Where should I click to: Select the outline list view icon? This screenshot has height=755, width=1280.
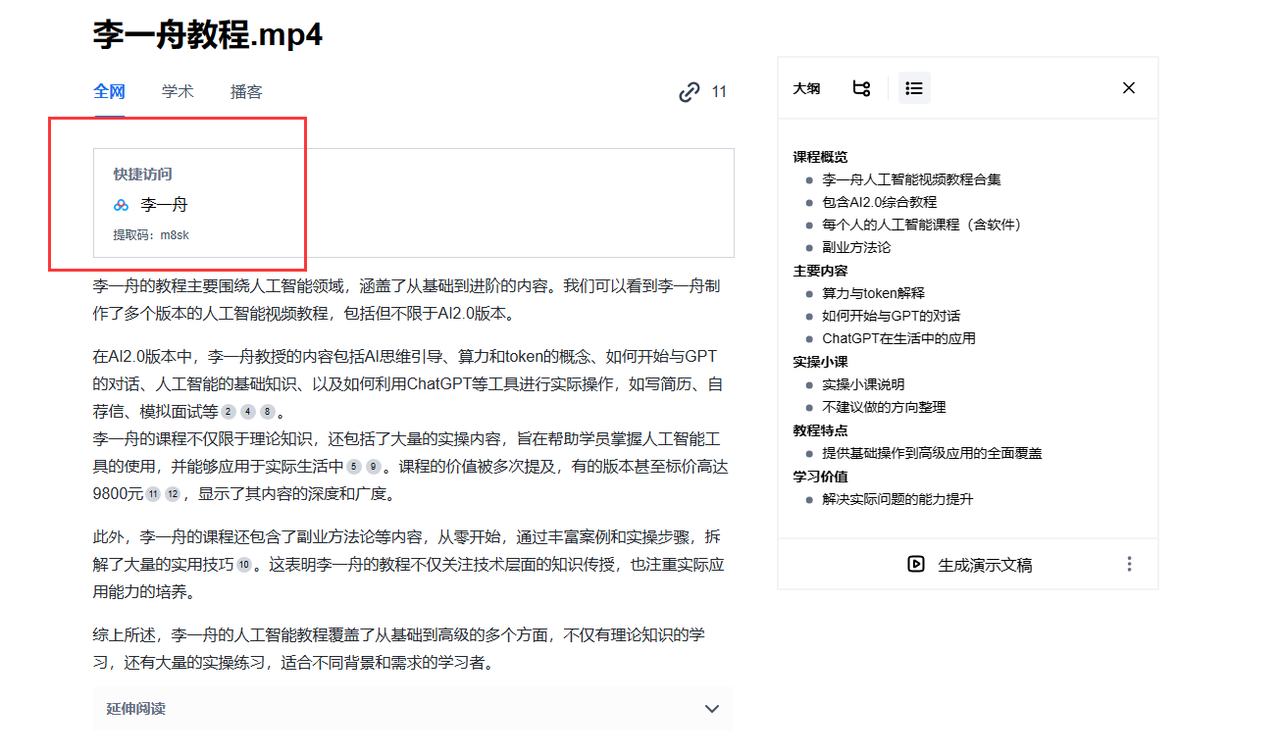(x=914, y=88)
